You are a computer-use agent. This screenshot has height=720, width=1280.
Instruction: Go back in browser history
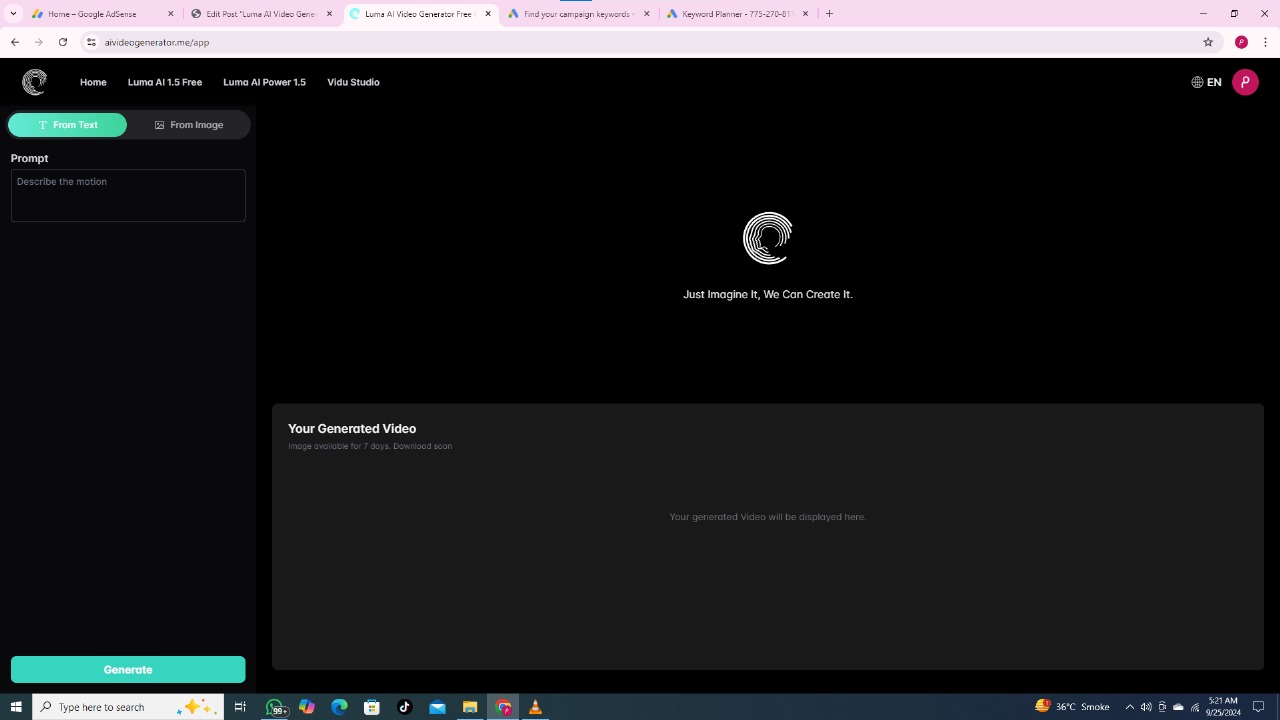[15, 42]
